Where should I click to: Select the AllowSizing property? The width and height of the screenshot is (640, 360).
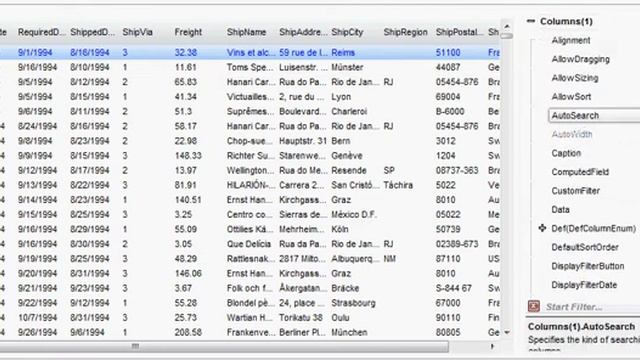(575, 78)
